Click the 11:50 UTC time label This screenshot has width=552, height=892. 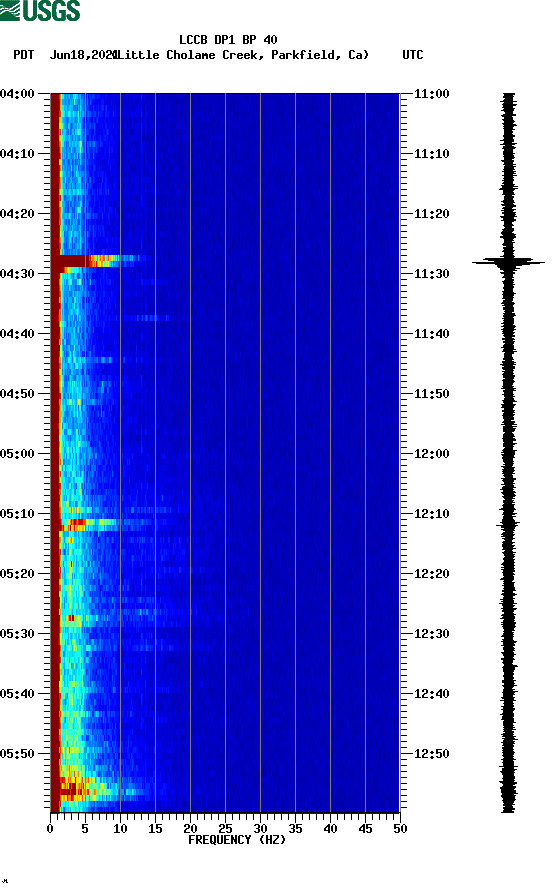pos(431,394)
